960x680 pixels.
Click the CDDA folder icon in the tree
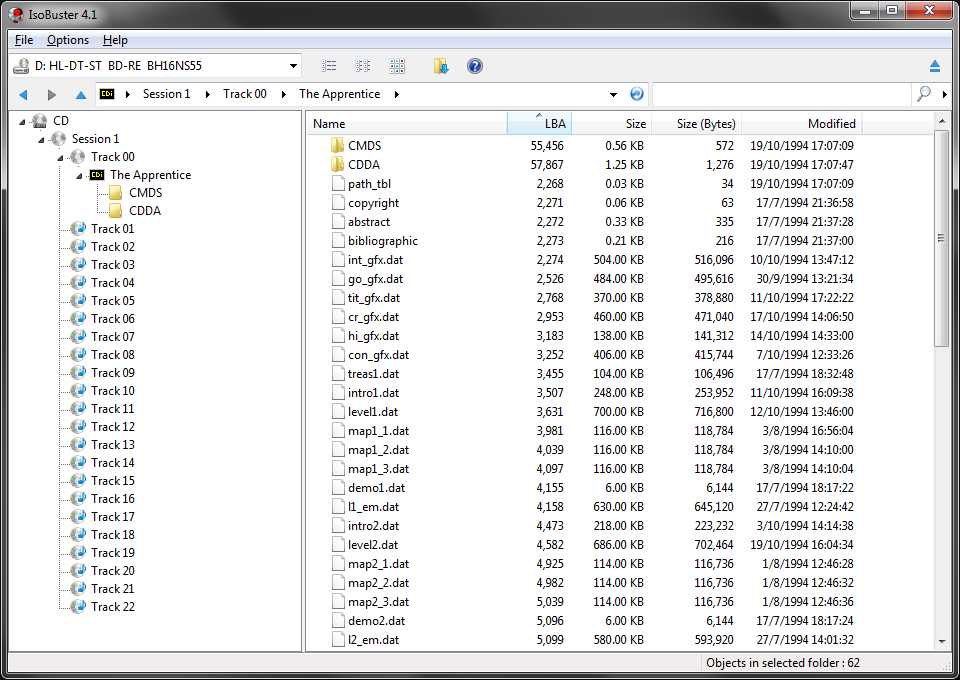(x=116, y=211)
